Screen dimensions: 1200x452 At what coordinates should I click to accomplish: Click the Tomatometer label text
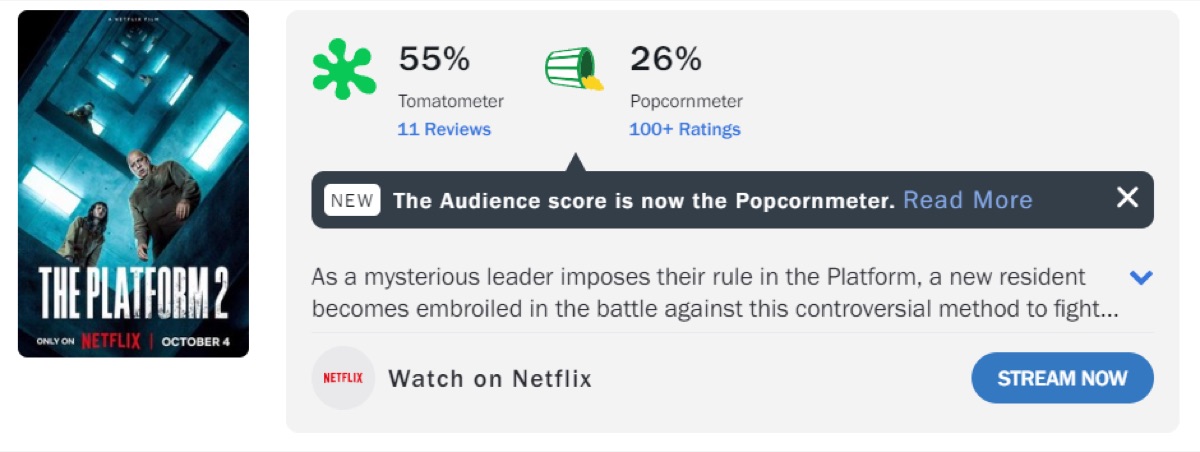coord(450,101)
